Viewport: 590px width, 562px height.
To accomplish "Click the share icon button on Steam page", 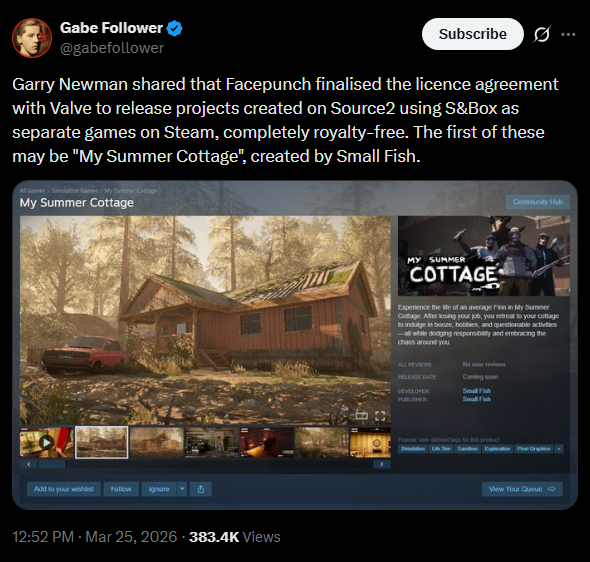I will tap(201, 489).
